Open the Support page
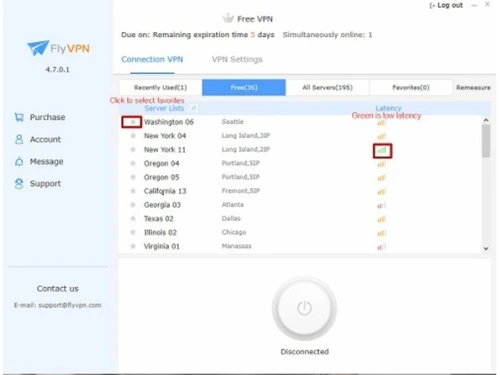The height and width of the screenshot is (375, 500). [x=45, y=184]
